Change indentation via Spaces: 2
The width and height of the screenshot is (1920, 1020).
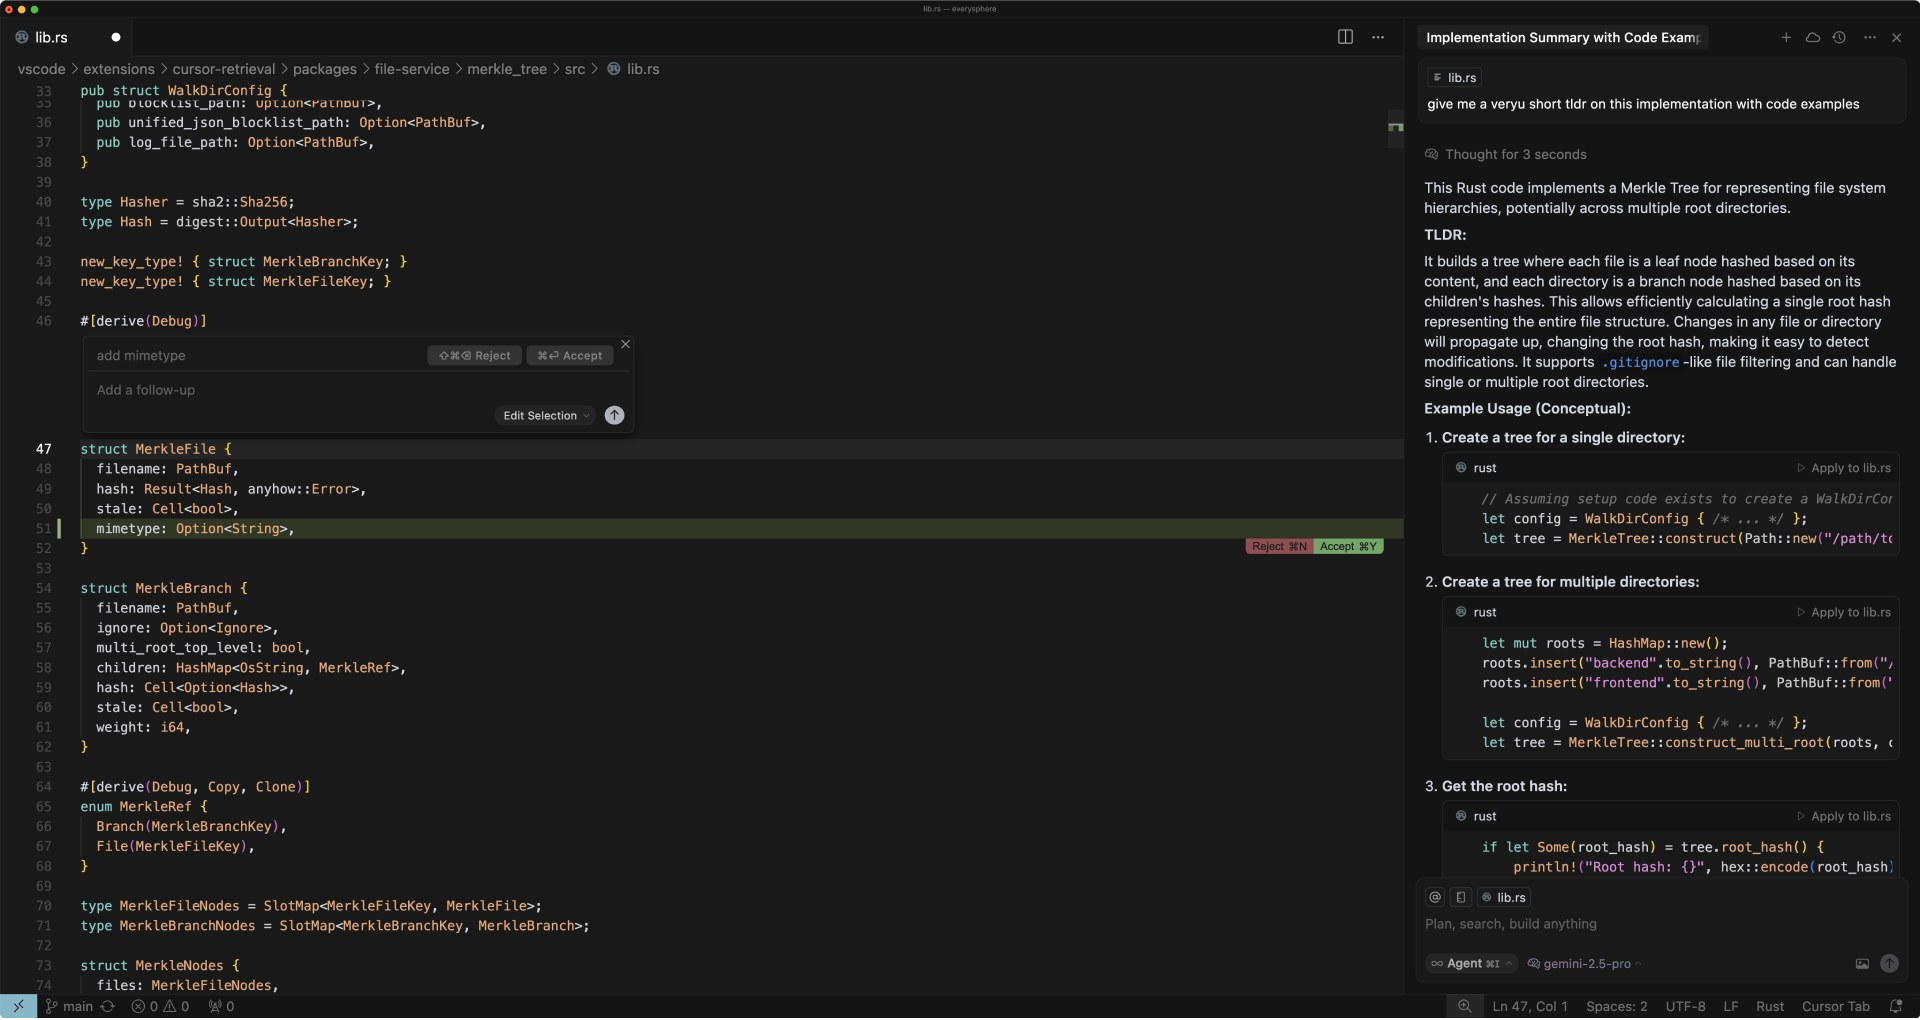pos(1616,1007)
